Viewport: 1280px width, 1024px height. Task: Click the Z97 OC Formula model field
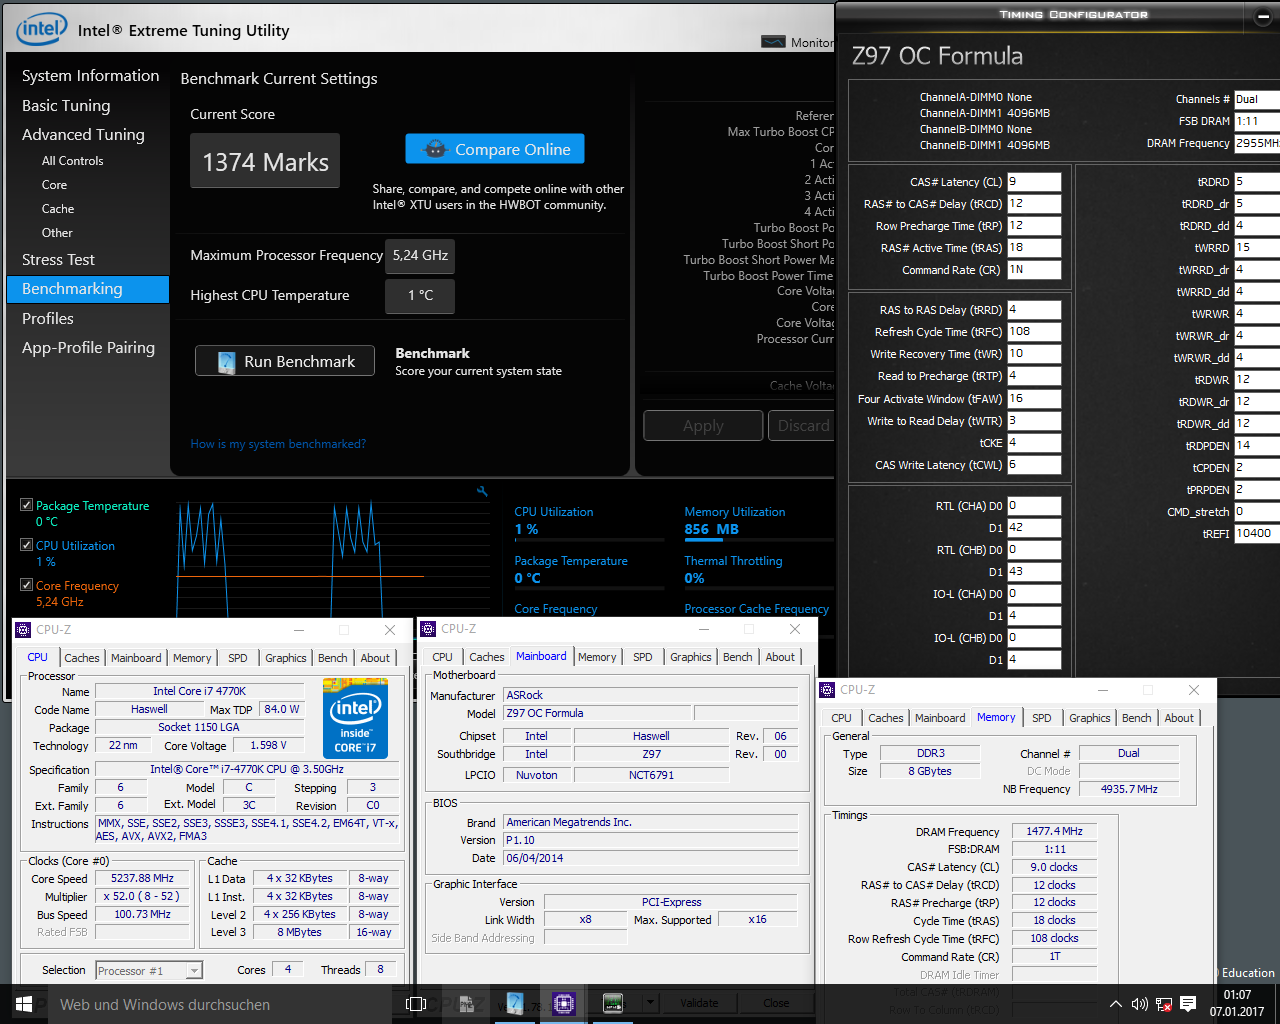click(x=596, y=713)
